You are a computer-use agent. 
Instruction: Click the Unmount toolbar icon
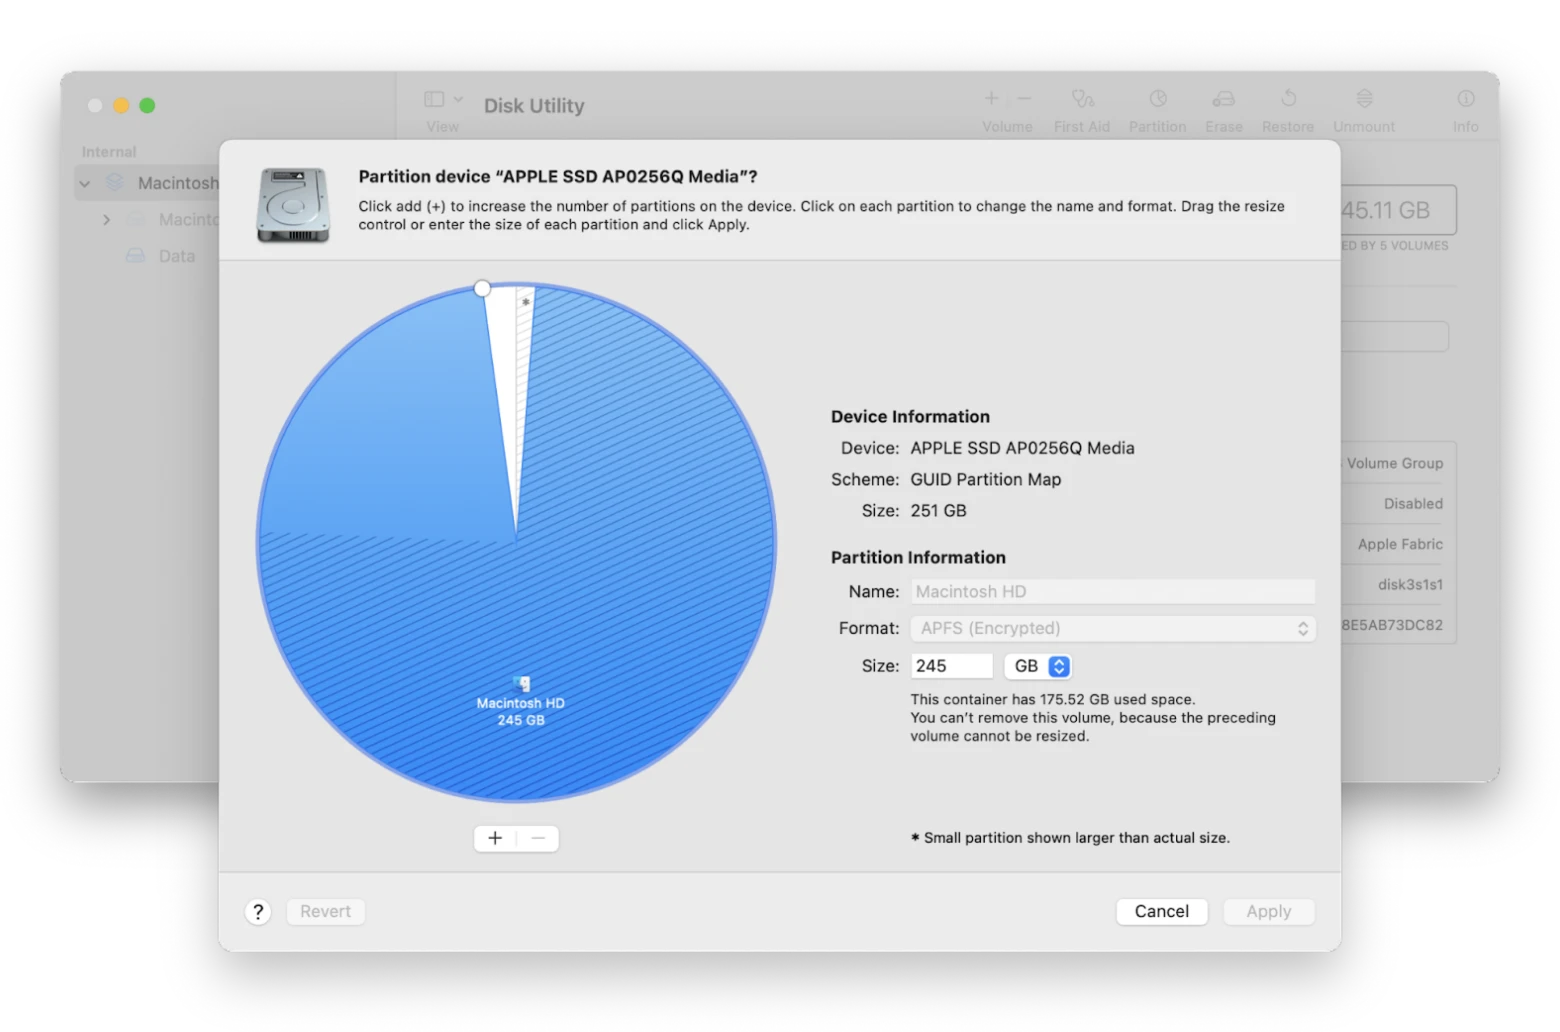coord(1364,99)
